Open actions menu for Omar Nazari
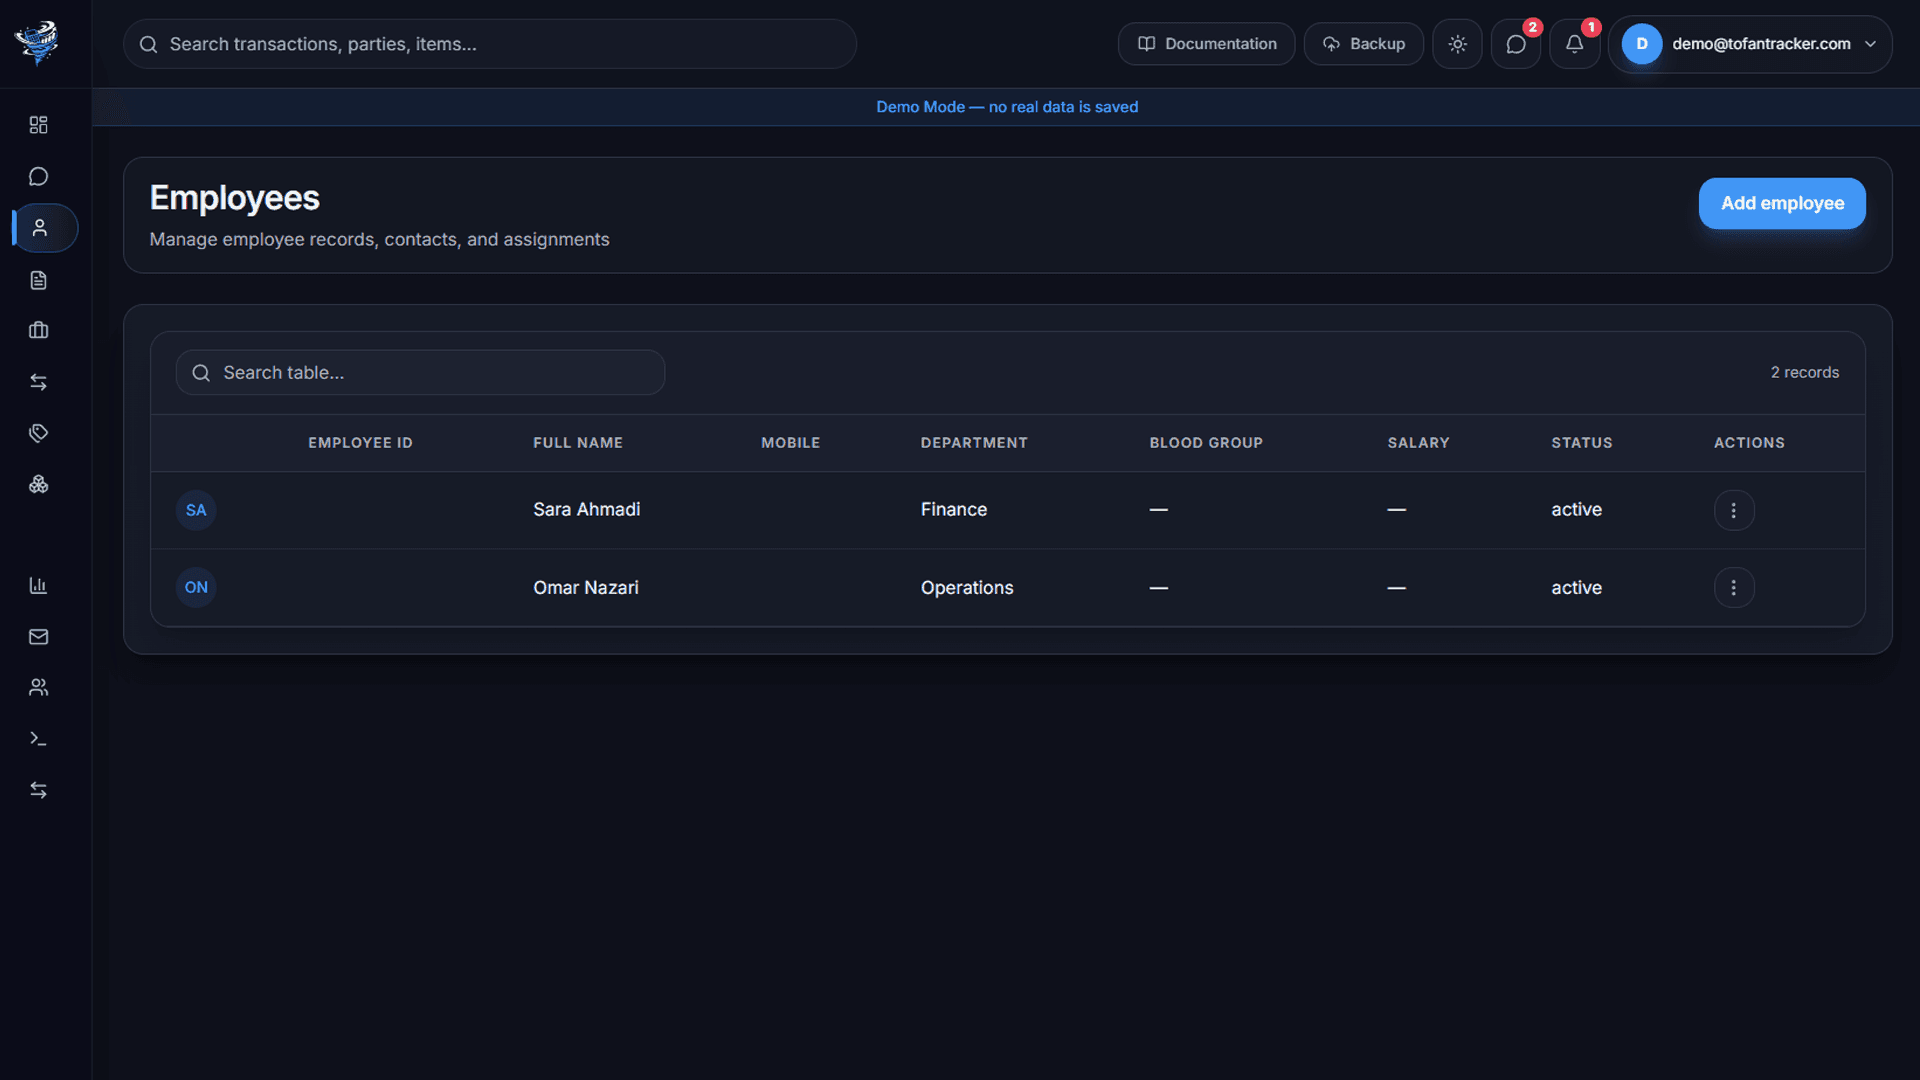 pyautogui.click(x=1733, y=588)
